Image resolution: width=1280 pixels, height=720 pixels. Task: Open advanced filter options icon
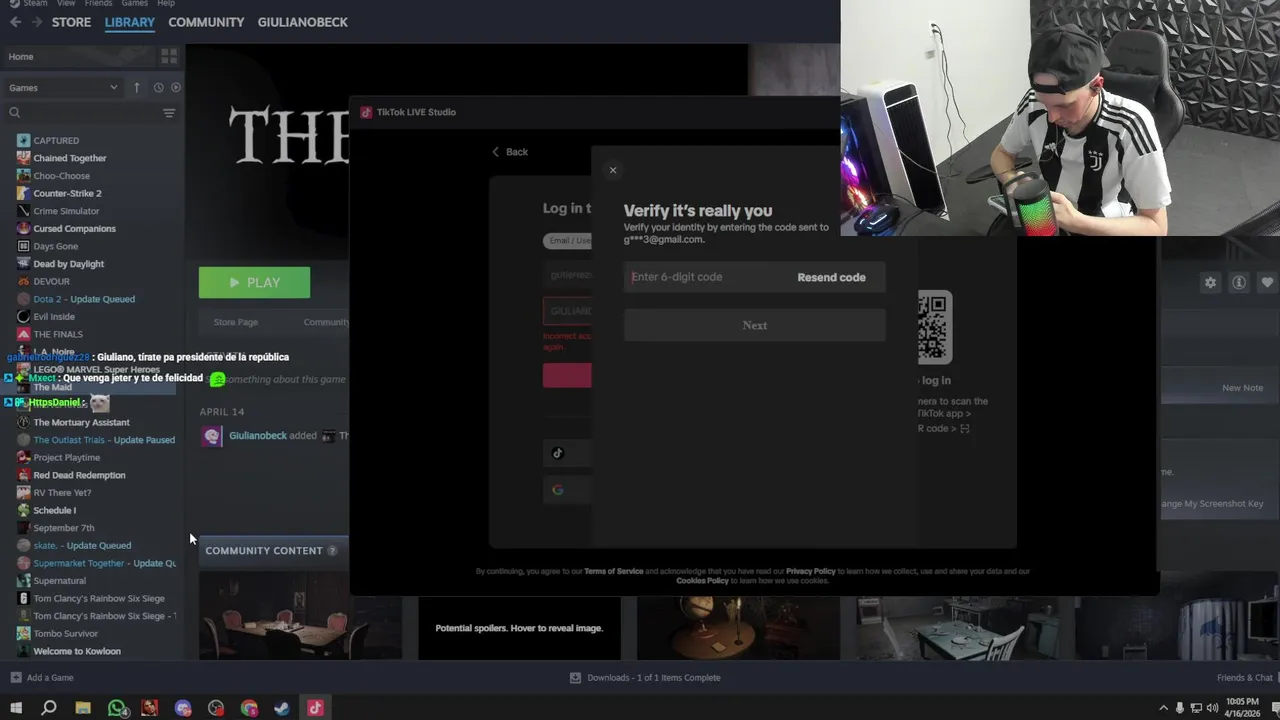169,113
